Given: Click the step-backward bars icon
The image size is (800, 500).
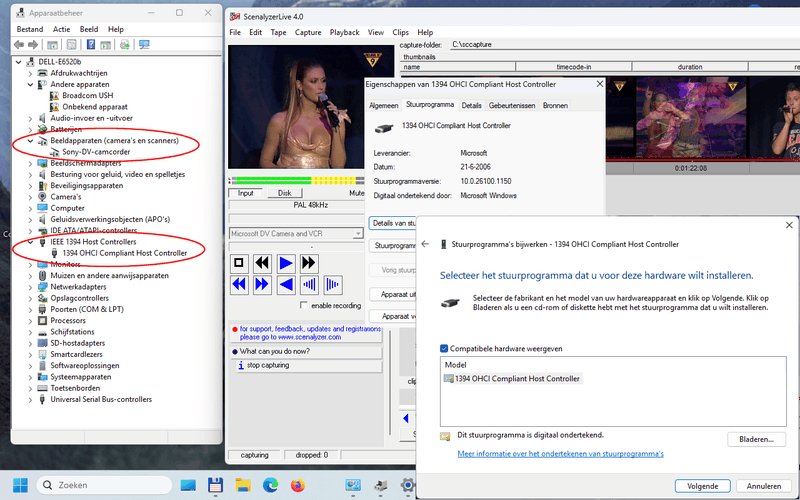Looking at the screenshot, I should pos(309,285).
